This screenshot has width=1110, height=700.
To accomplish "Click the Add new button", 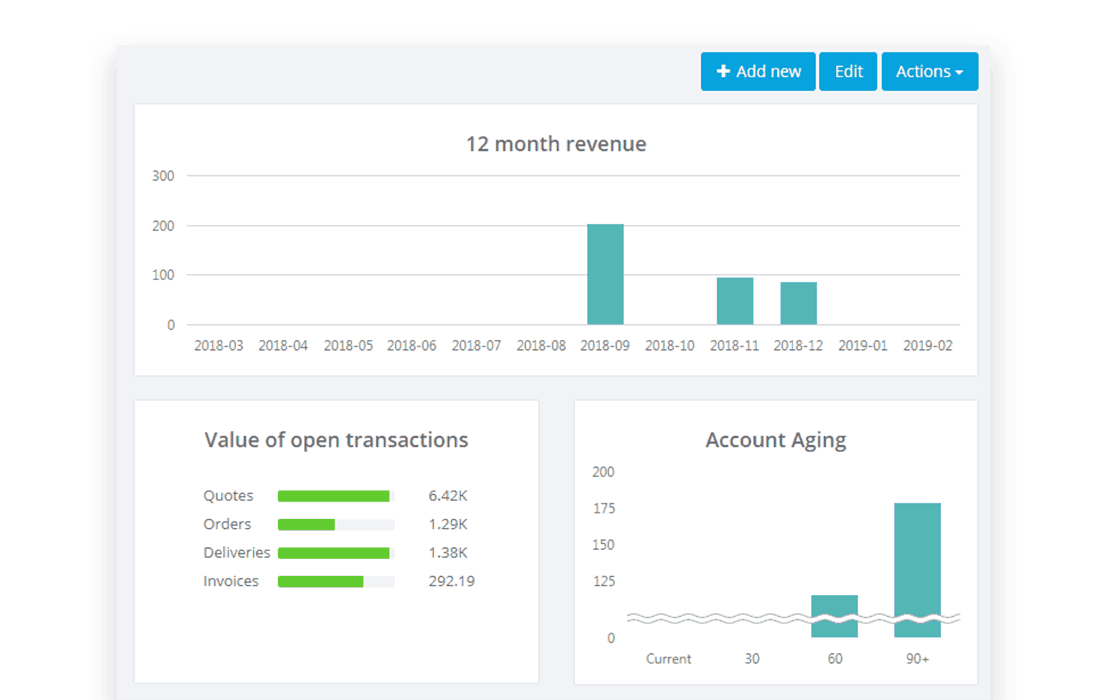I will 758,71.
